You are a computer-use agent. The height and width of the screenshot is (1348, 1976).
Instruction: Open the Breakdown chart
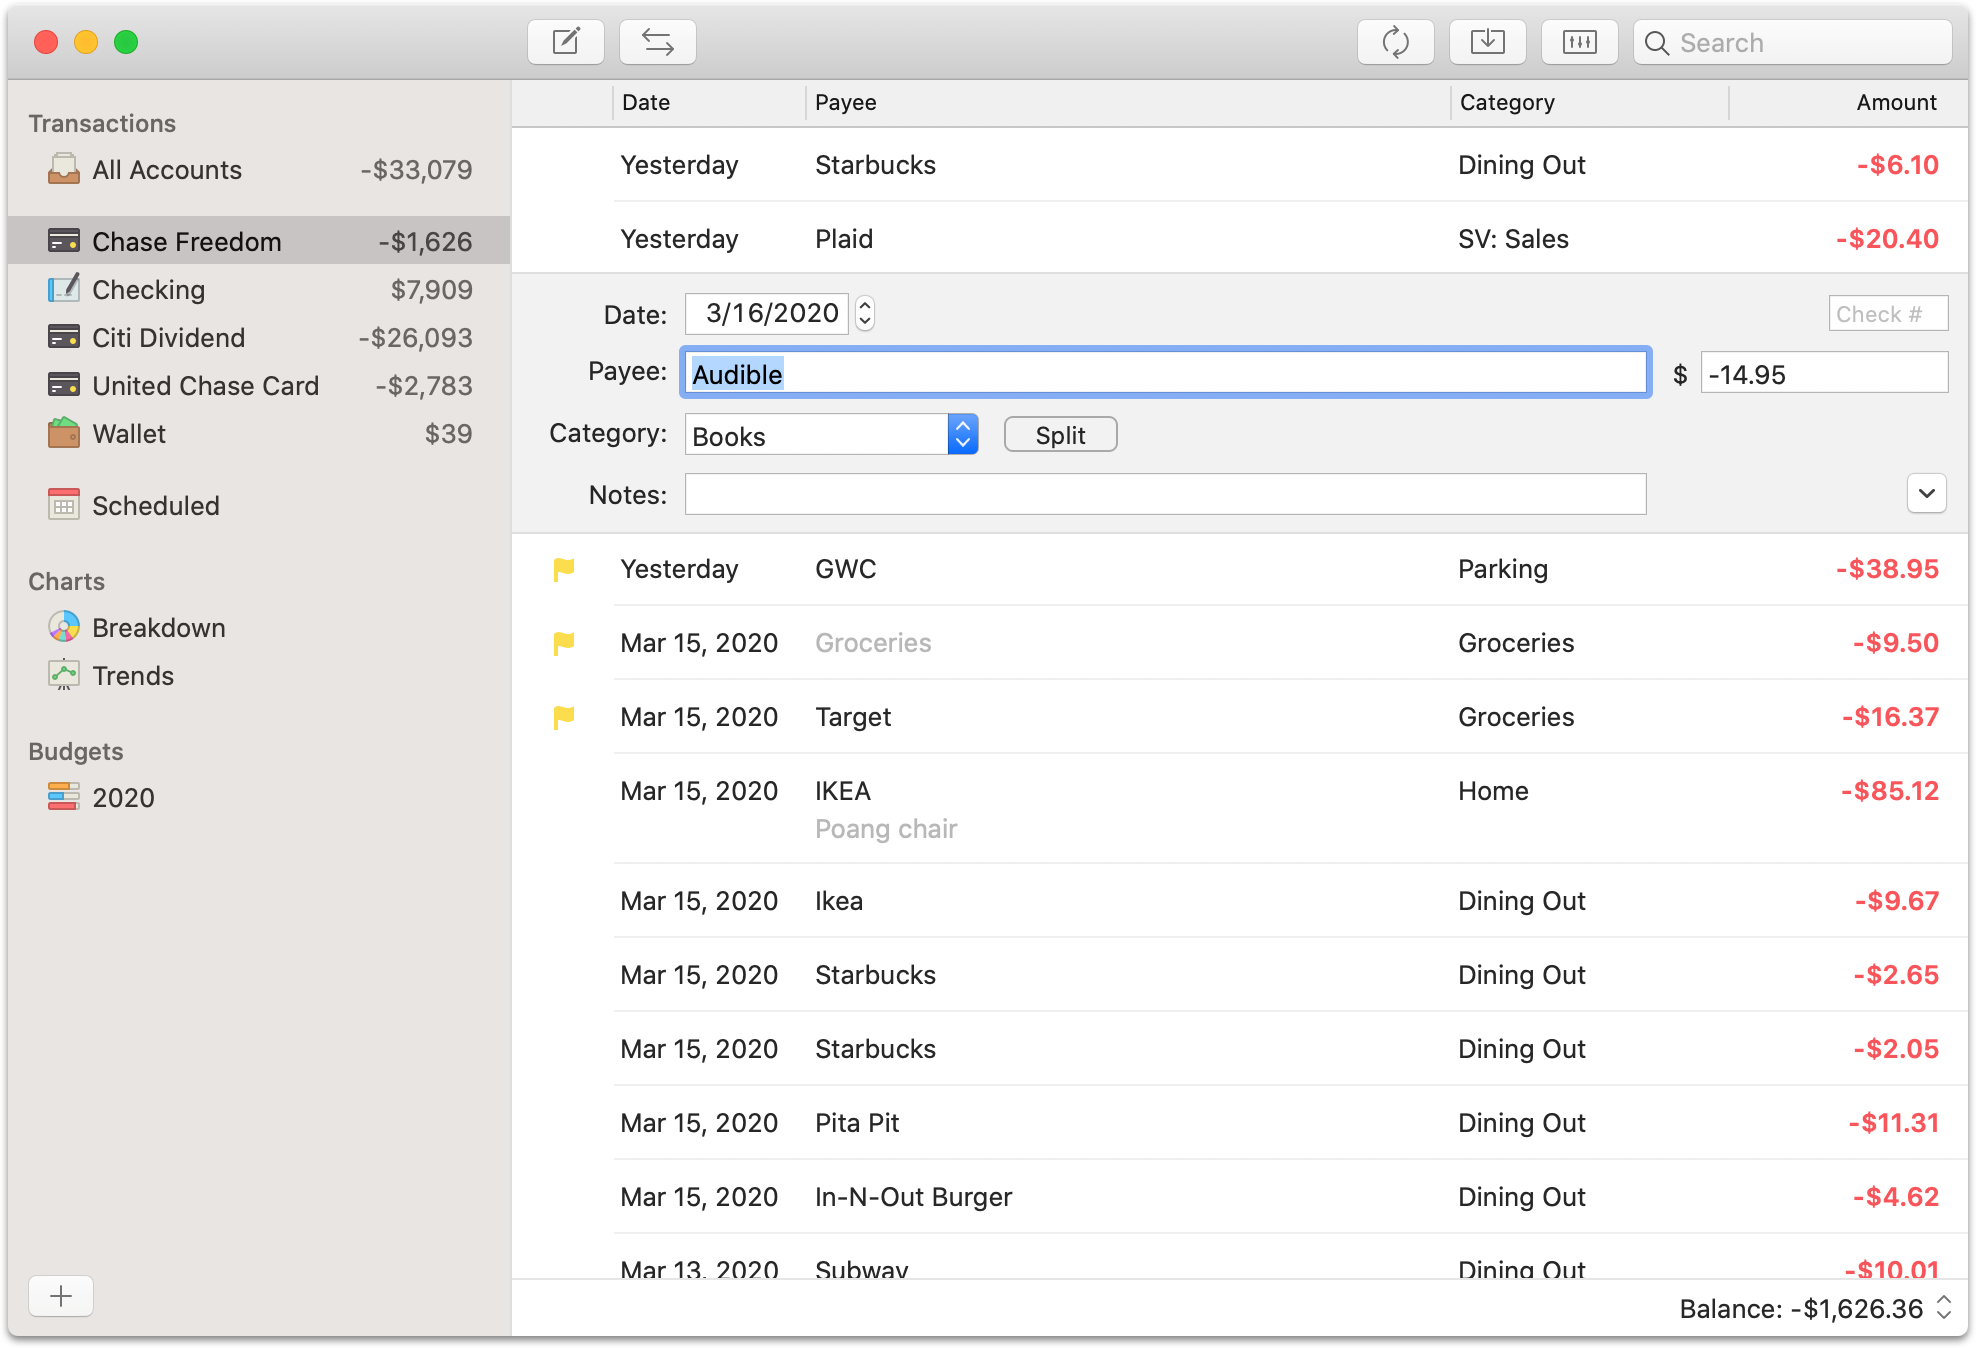click(259, 627)
